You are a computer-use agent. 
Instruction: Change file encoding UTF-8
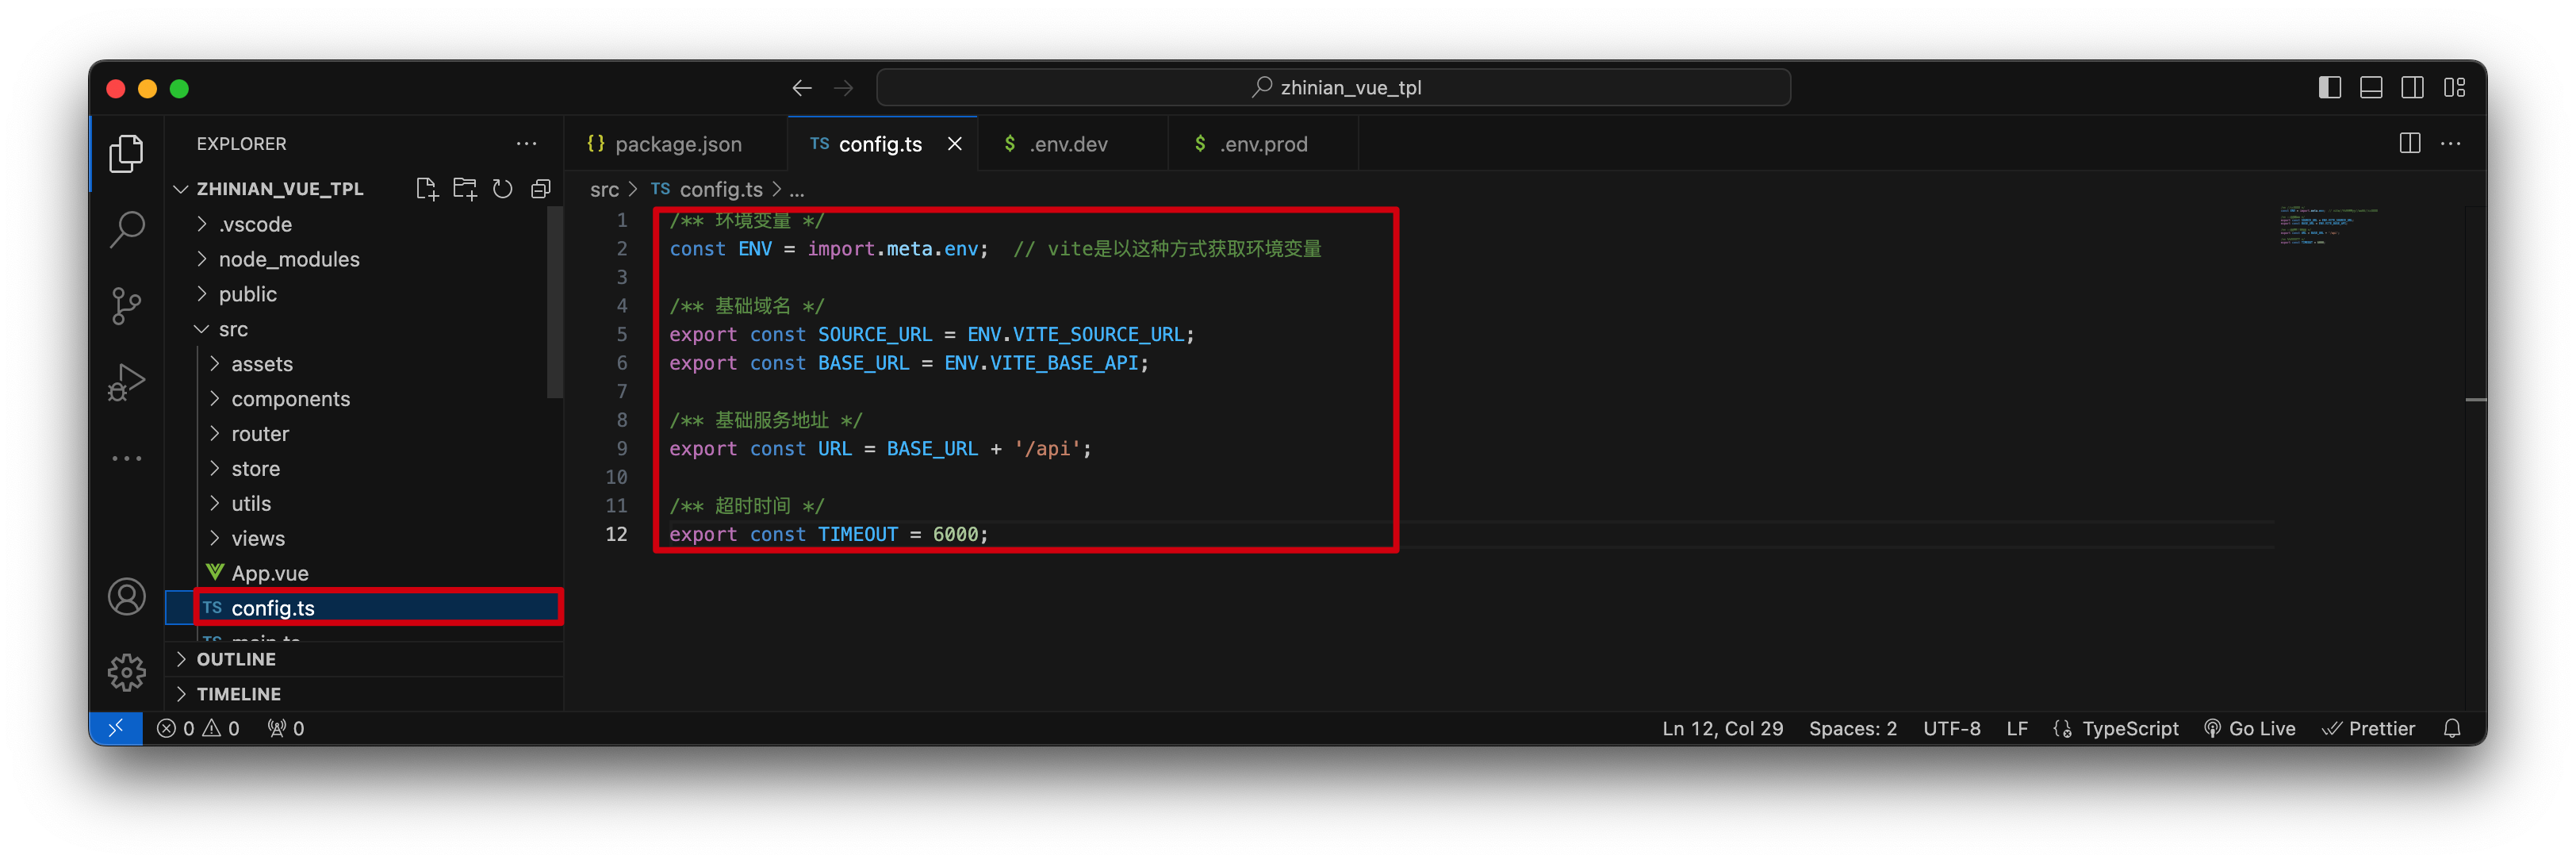point(1951,728)
